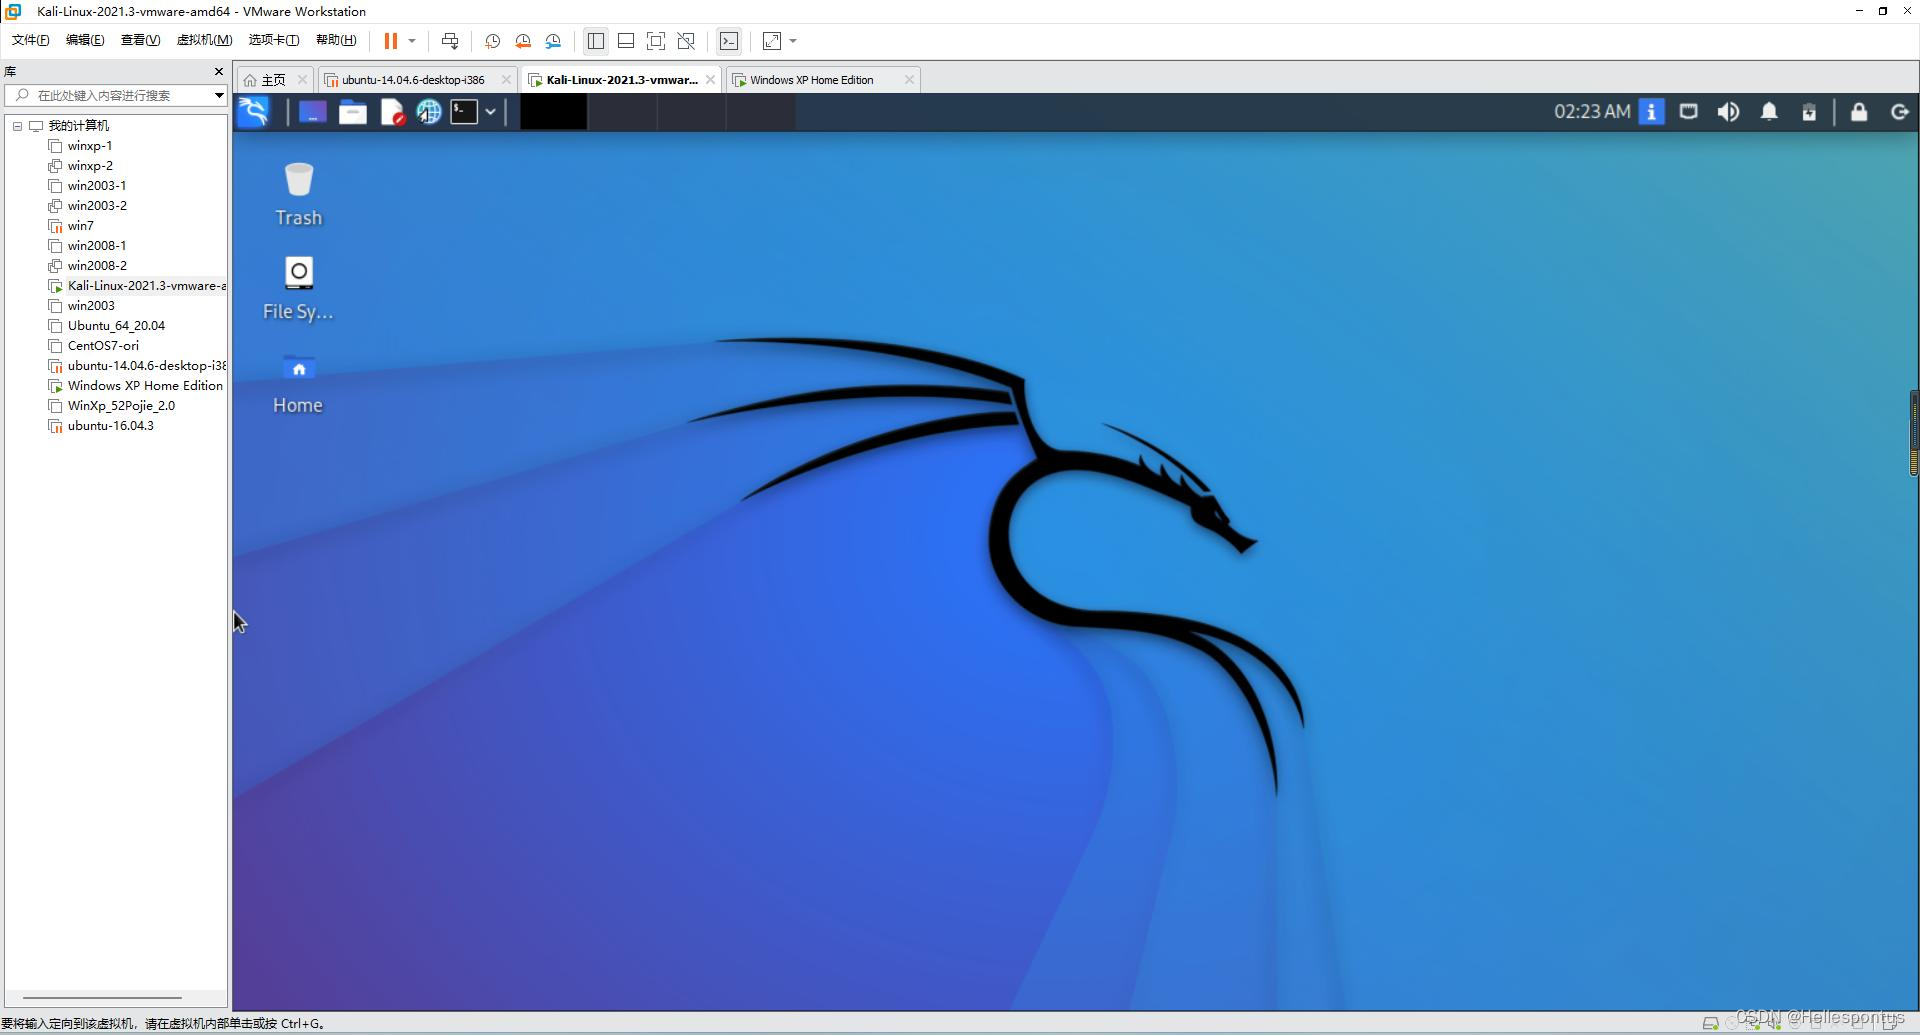The height and width of the screenshot is (1035, 1920).
Task: Click the stretch guest display icon
Action: point(772,41)
